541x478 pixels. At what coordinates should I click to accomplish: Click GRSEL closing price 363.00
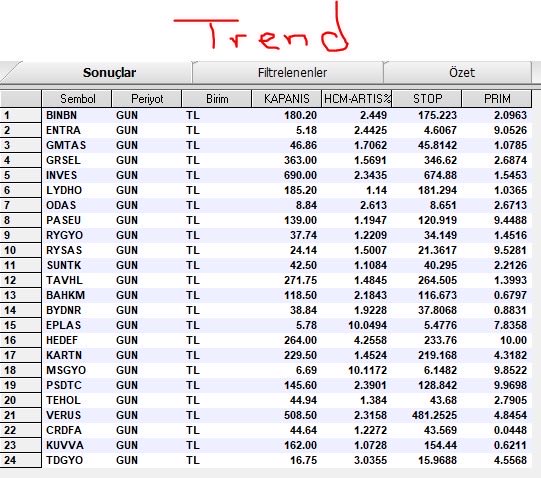[300, 160]
